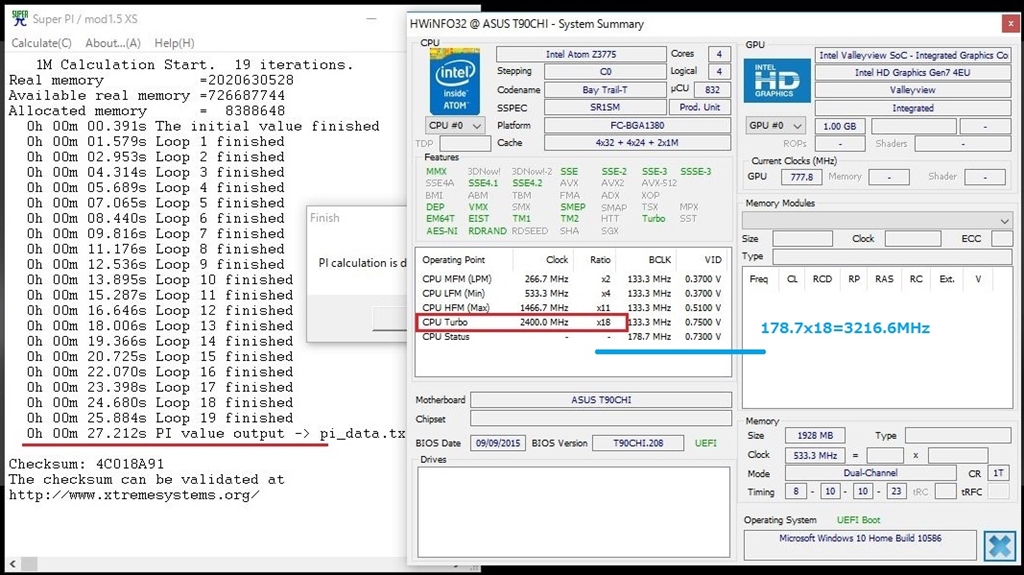Select the CPU Status row

(572, 337)
